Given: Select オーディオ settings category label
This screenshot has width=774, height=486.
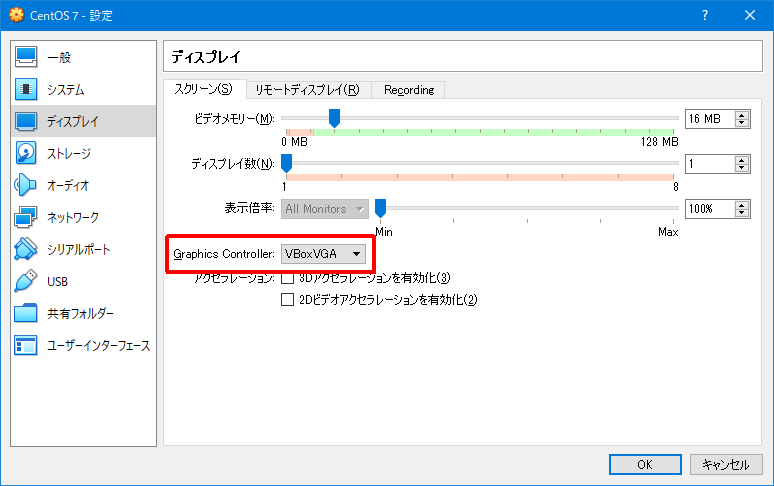Looking at the screenshot, I should [68, 186].
